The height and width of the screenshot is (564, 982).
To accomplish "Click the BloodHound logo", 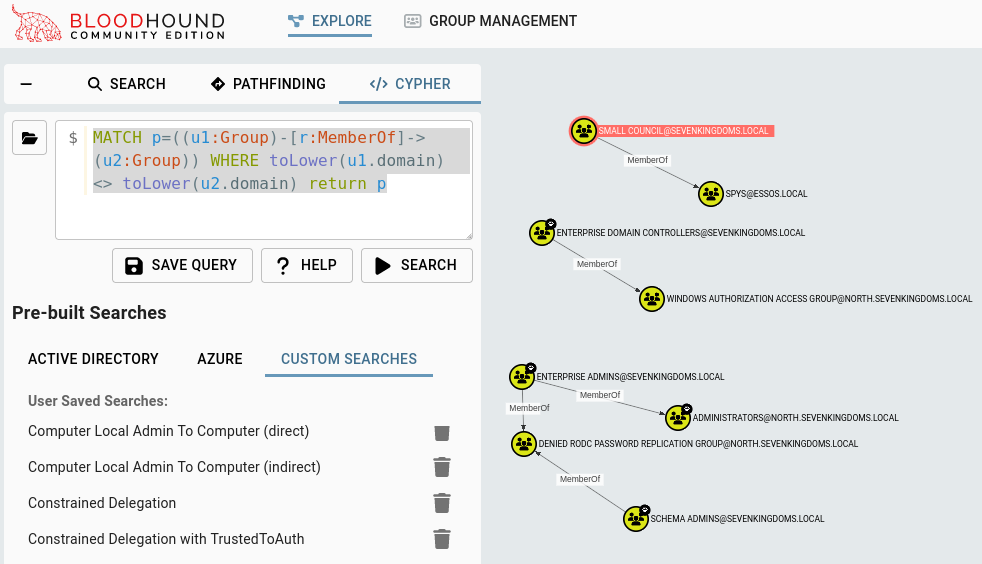I will (118, 24).
